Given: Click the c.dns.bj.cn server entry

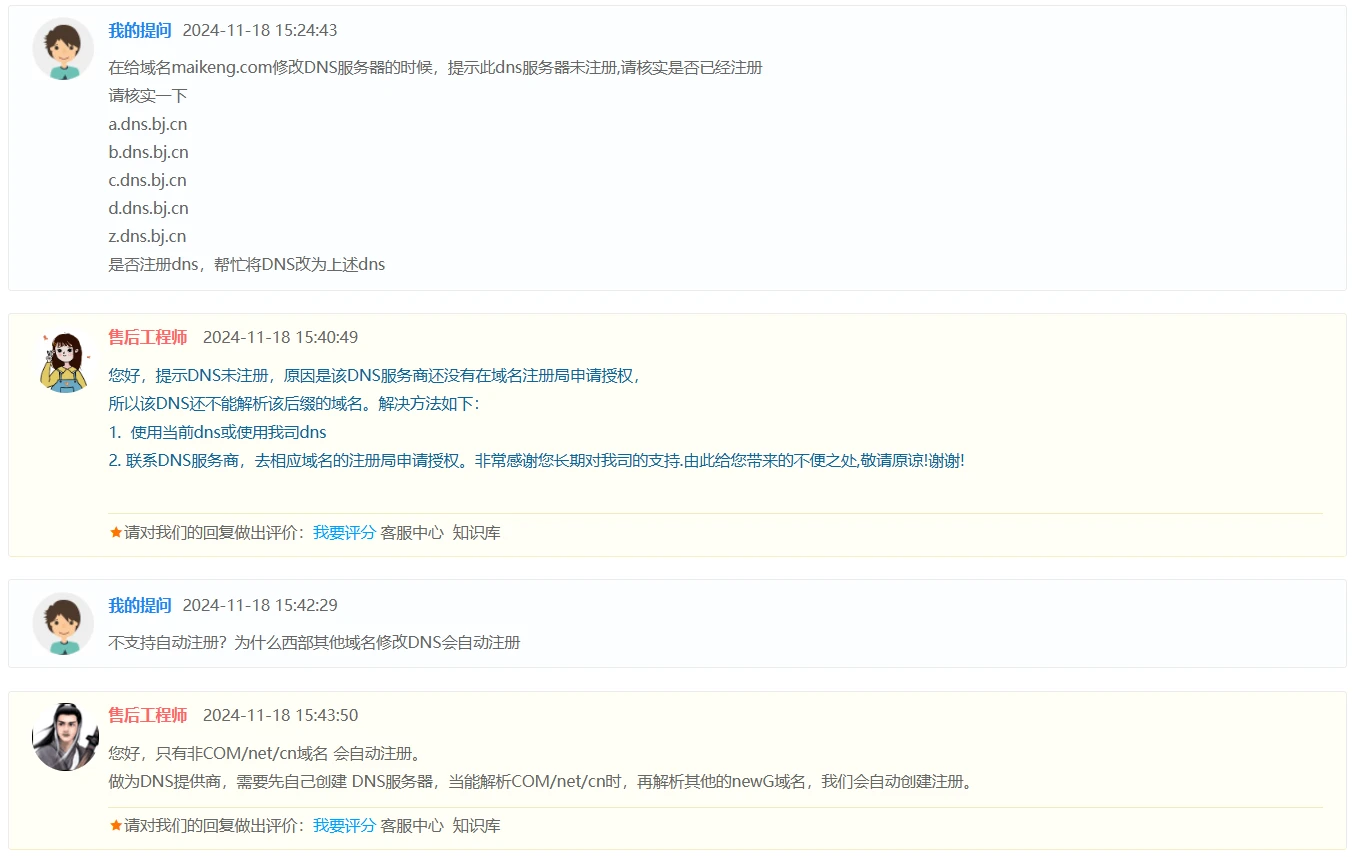Looking at the screenshot, I should coord(147,181).
